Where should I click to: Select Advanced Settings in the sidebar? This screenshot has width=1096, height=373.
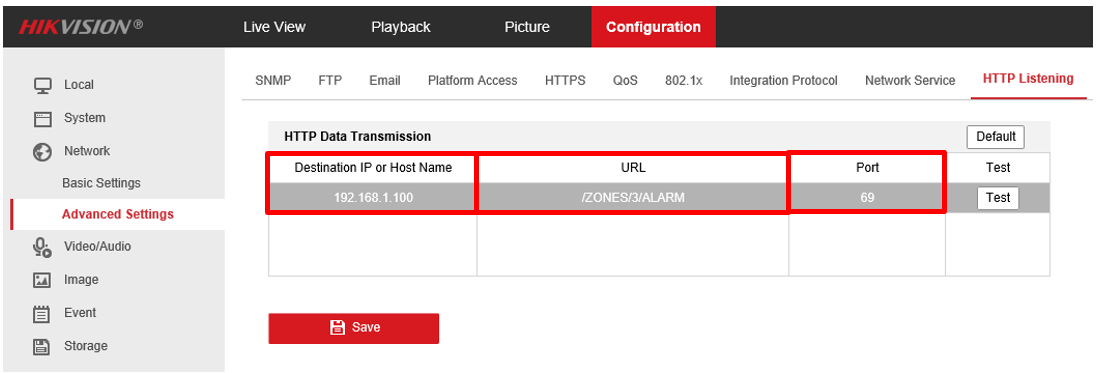(117, 214)
